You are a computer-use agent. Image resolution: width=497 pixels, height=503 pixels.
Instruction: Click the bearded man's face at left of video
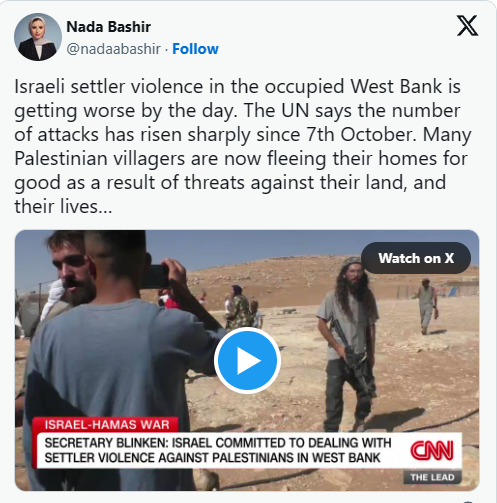coord(73,271)
